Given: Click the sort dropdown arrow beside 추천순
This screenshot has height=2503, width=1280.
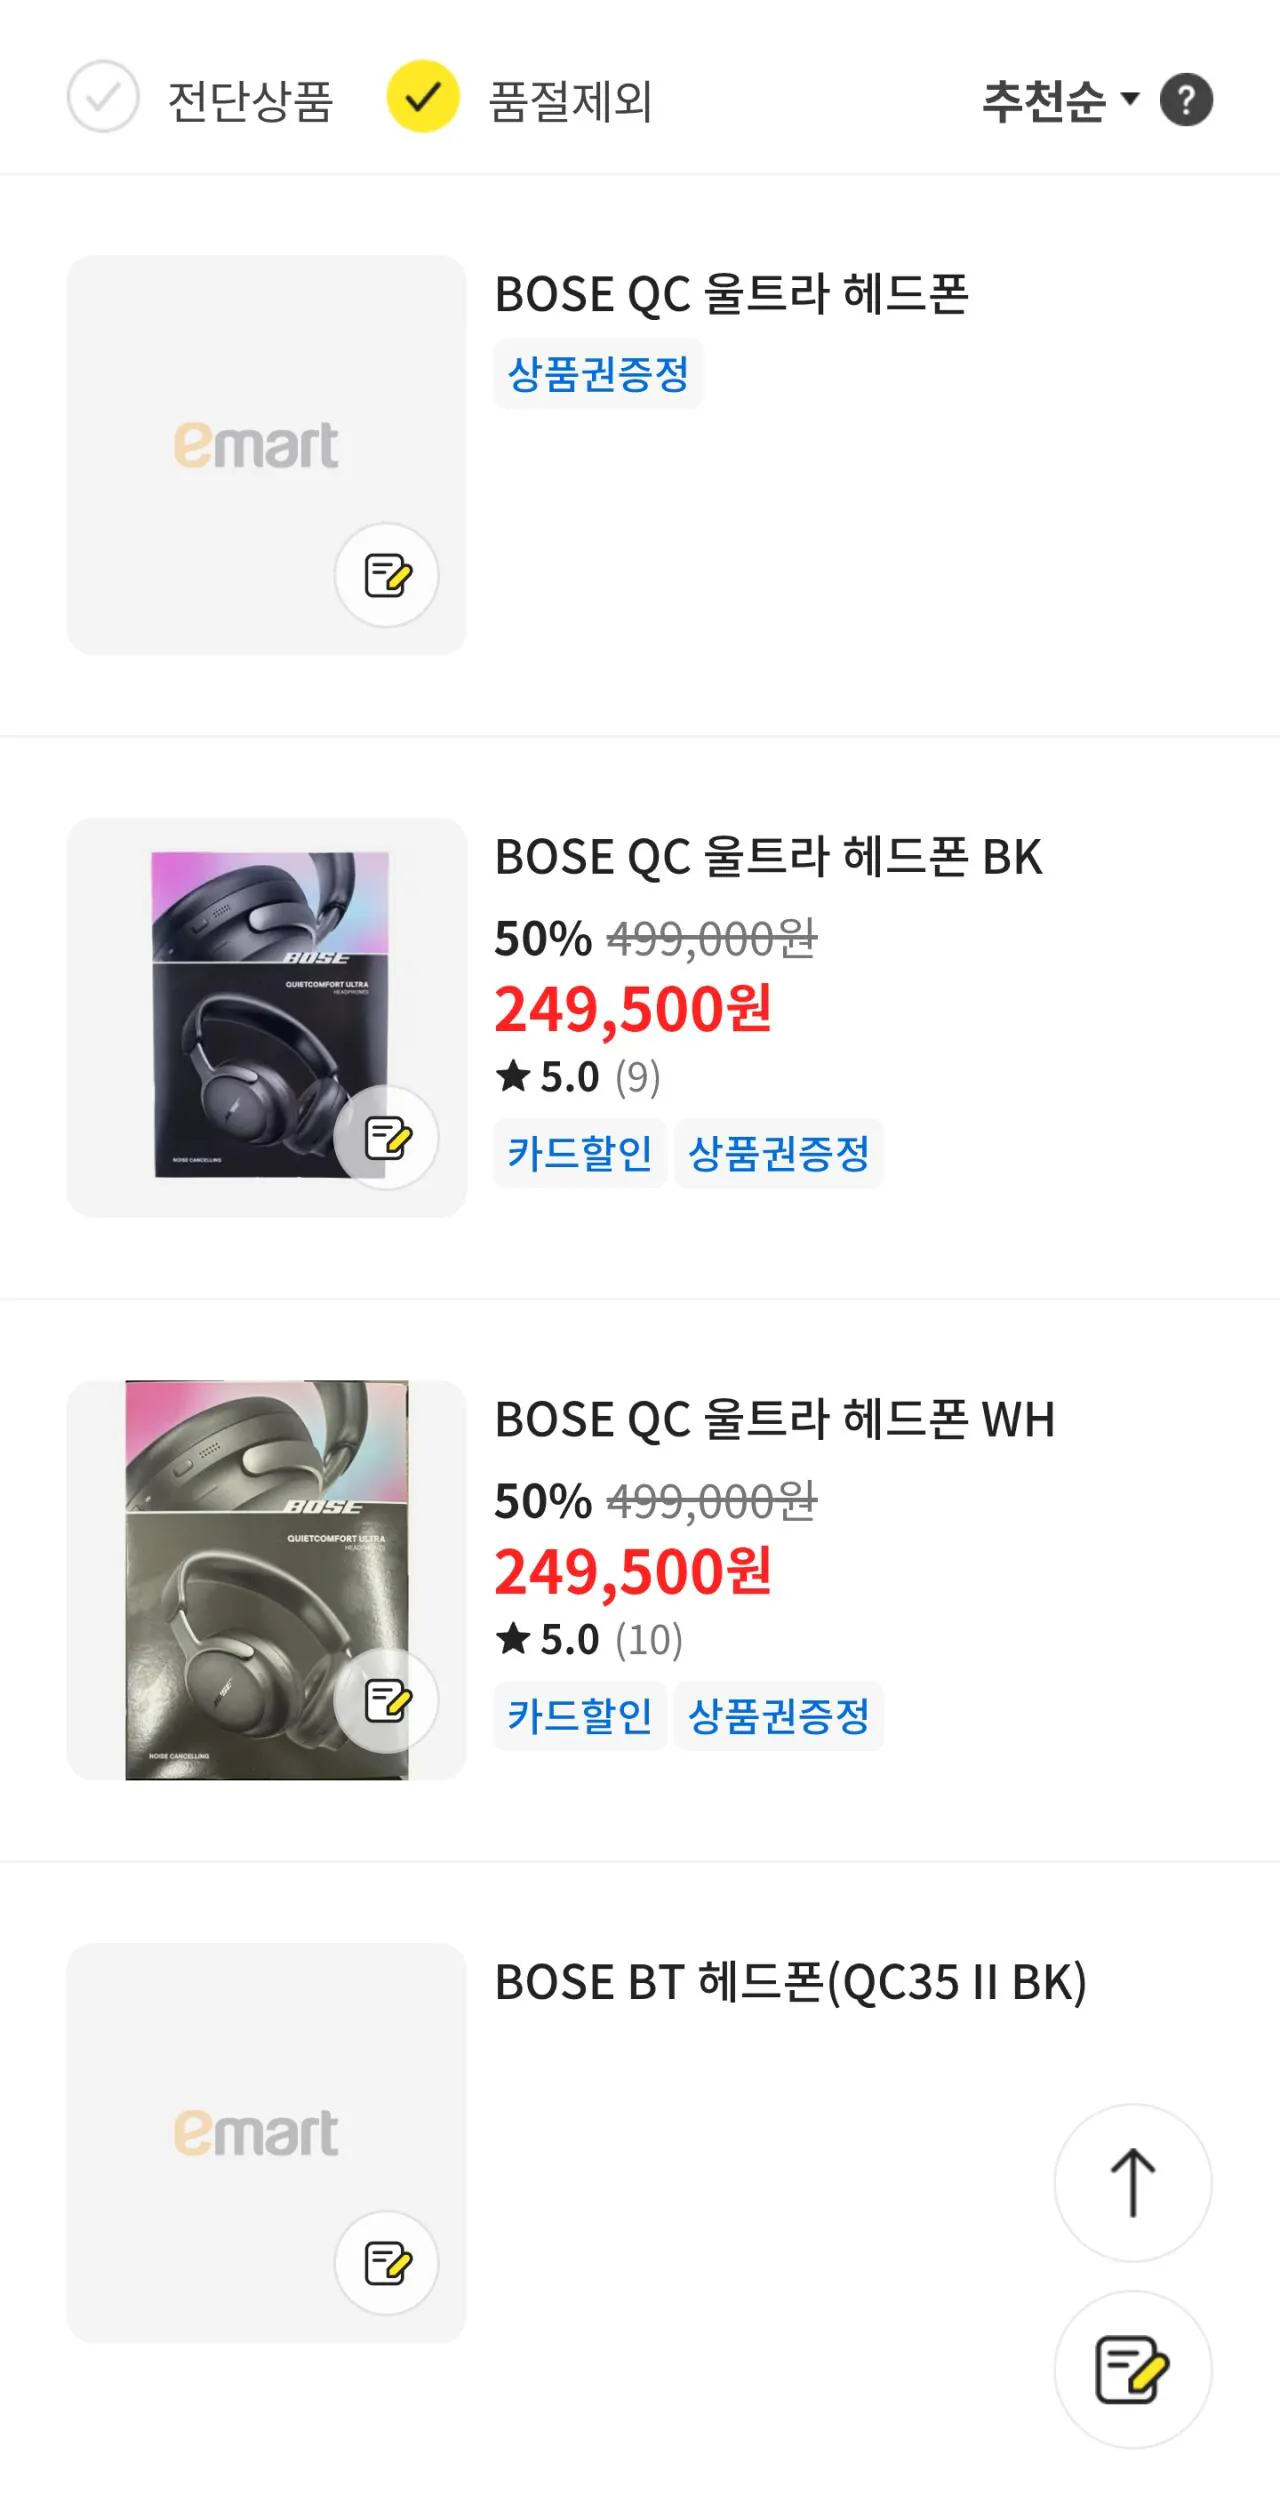Looking at the screenshot, I should [1130, 98].
